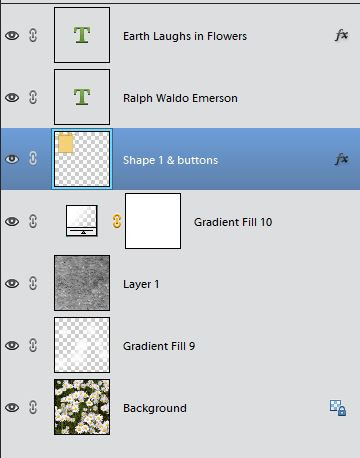Select the Shape 1 & buttons layer name
This screenshot has height=458, width=360.
170,160
